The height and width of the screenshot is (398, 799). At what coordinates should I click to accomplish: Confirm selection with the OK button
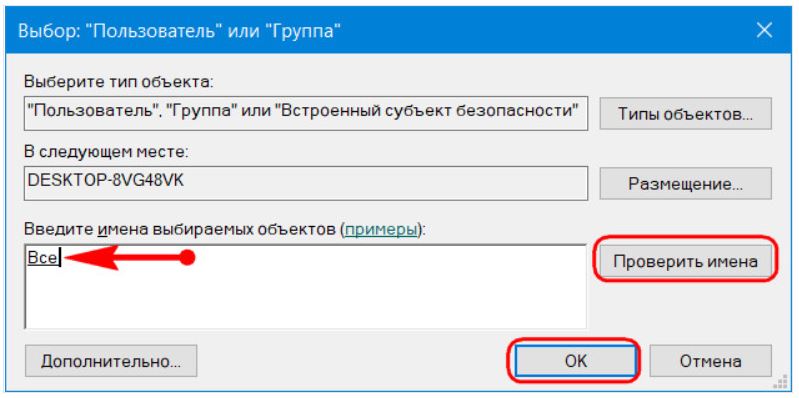pyautogui.click(x=576, y=361)
